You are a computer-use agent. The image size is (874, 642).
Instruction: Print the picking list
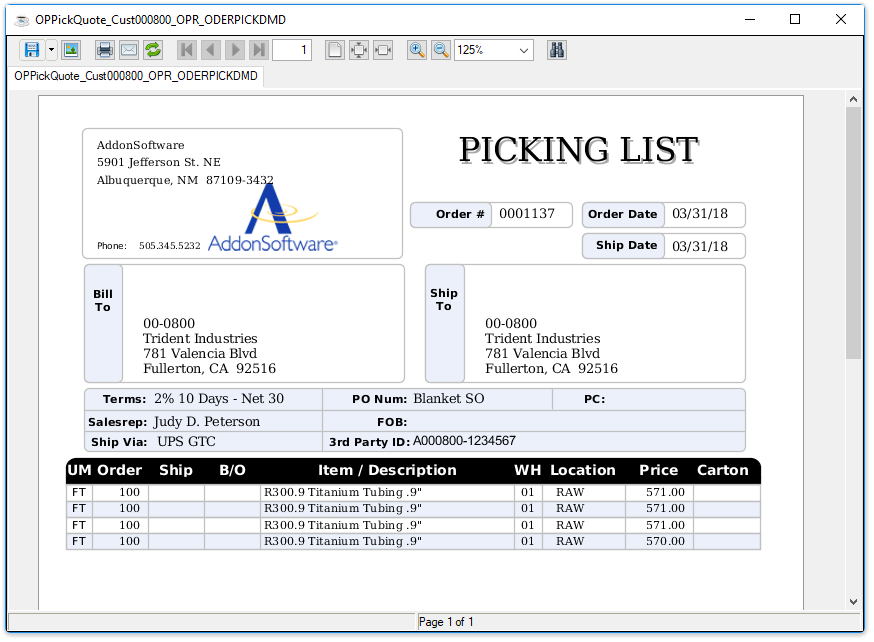point(105,50)
